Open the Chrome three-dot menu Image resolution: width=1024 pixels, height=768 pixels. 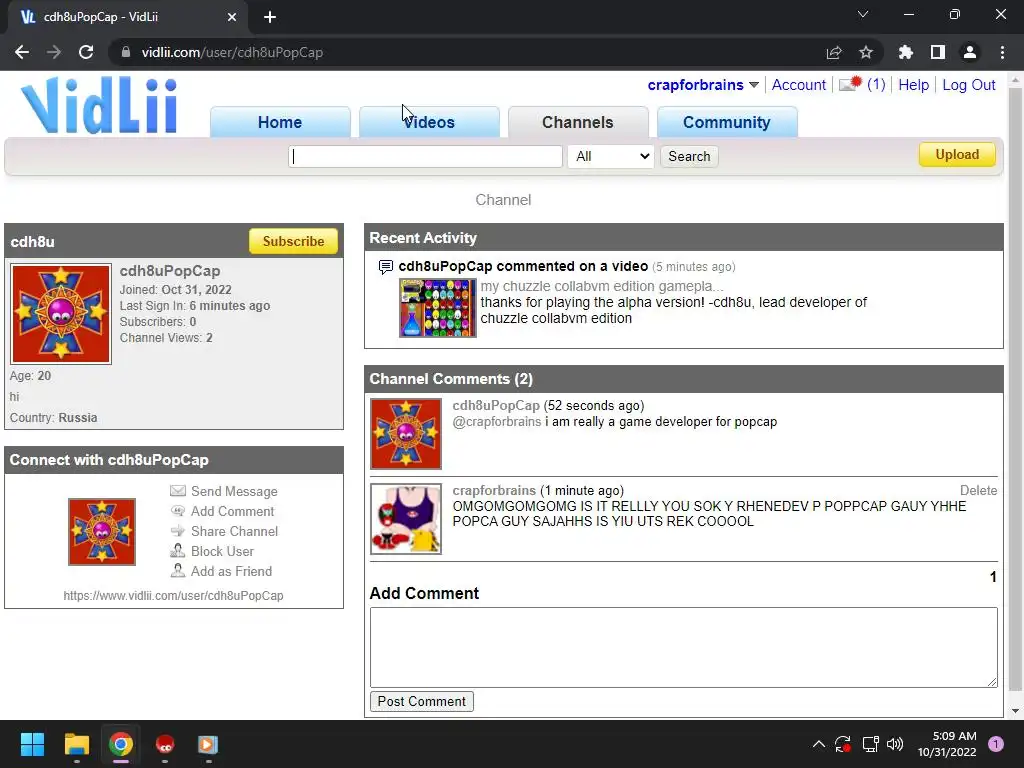[x=1002, y=52]
